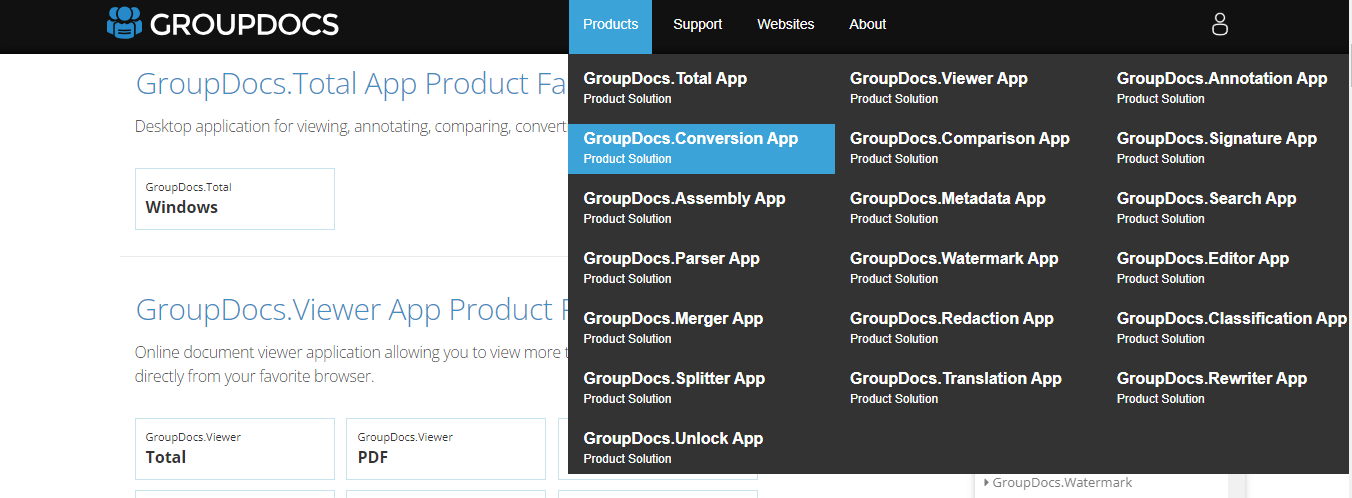This screenshot has width=1352, height=498.
Task: Open GroupDocs.Translation App product
Action: coord(968,389)
